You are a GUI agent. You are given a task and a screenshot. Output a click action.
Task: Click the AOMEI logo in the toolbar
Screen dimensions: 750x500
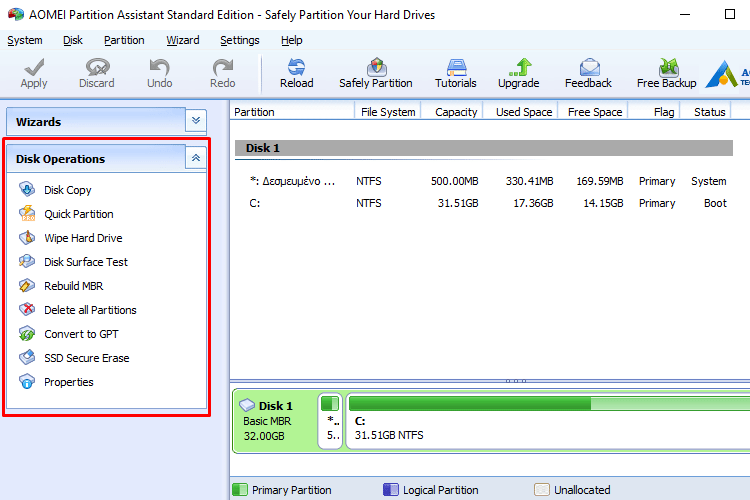pyautogui.click(x=721, y=74)
